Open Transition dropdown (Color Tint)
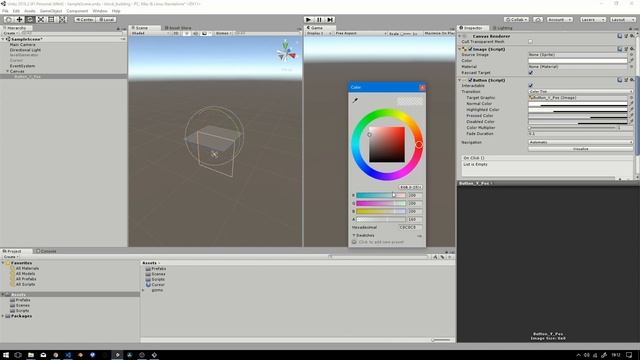 tap(580, 91)
